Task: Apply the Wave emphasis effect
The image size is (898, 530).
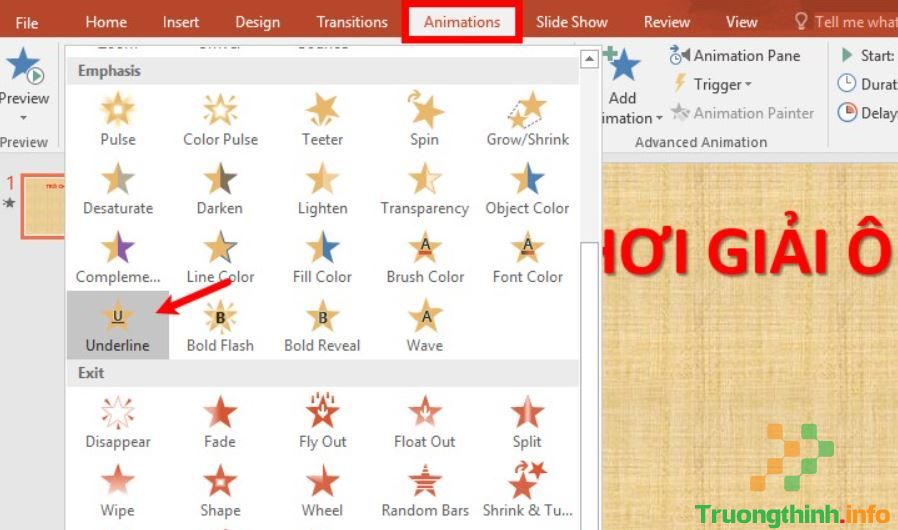Action: pos(424,325)
